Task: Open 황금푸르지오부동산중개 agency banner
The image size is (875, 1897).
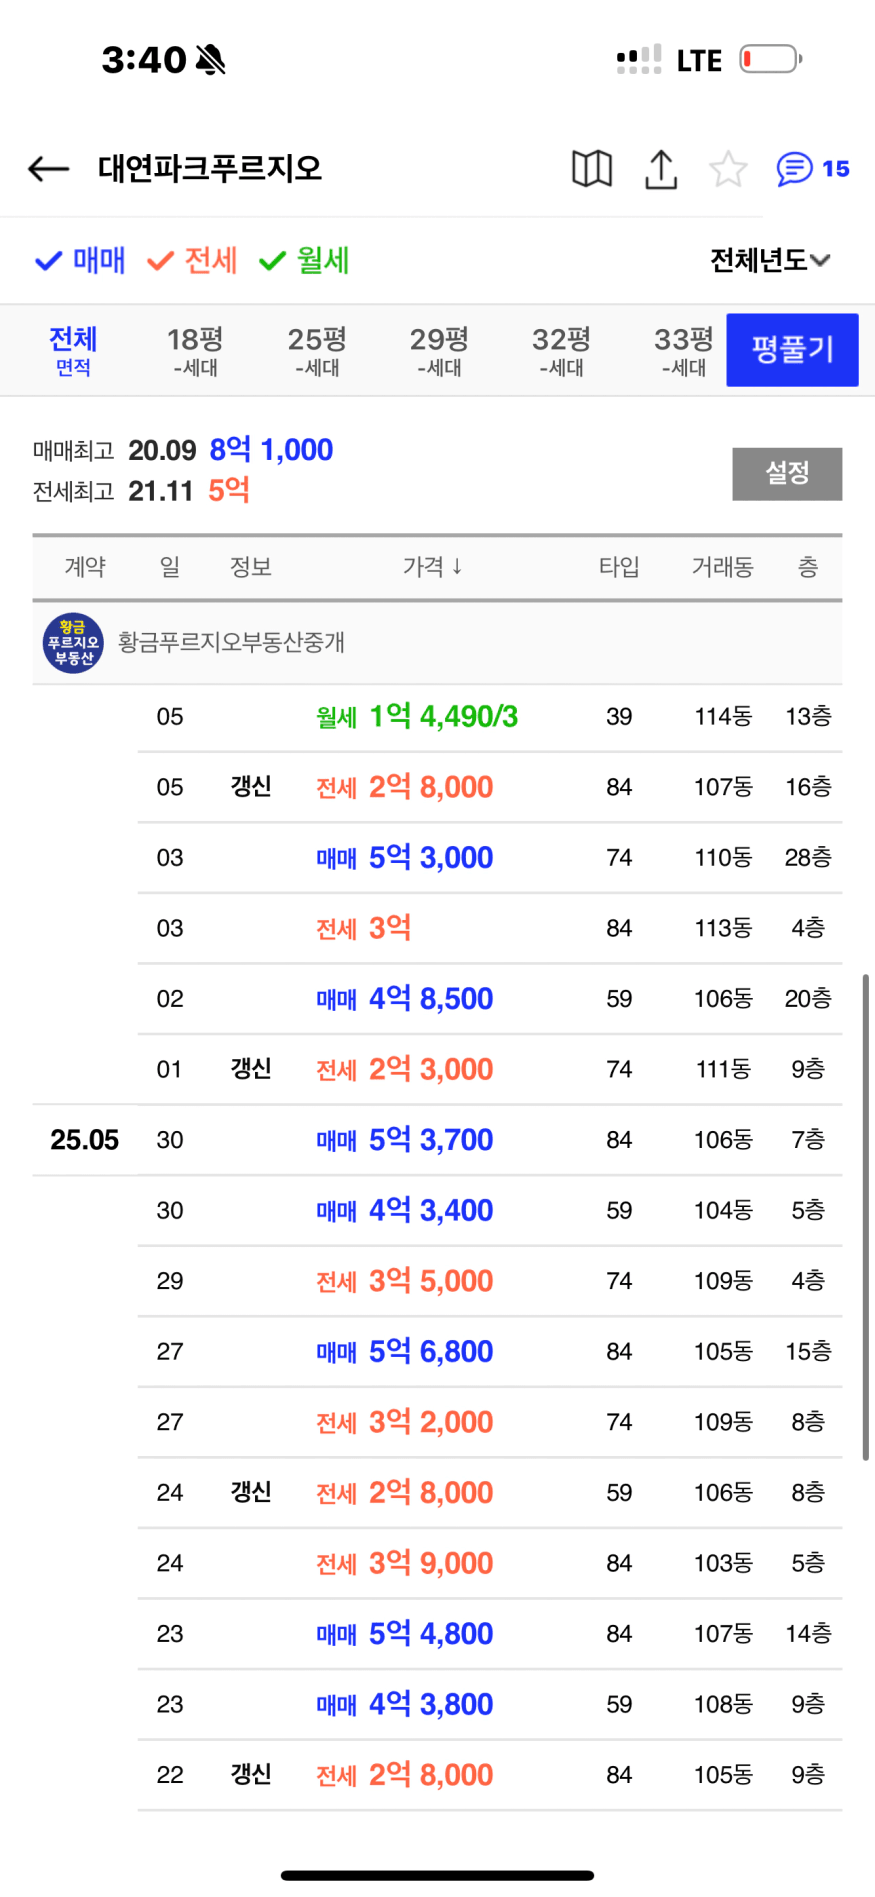Action: tap(231, 643)
